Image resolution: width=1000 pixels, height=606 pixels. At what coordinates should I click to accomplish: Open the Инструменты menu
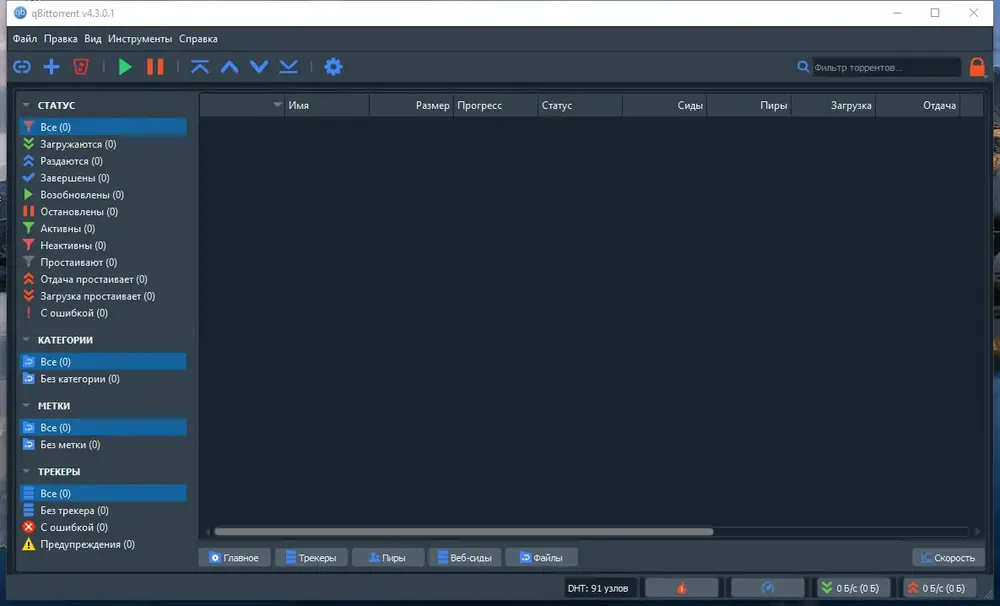(140, 39)
